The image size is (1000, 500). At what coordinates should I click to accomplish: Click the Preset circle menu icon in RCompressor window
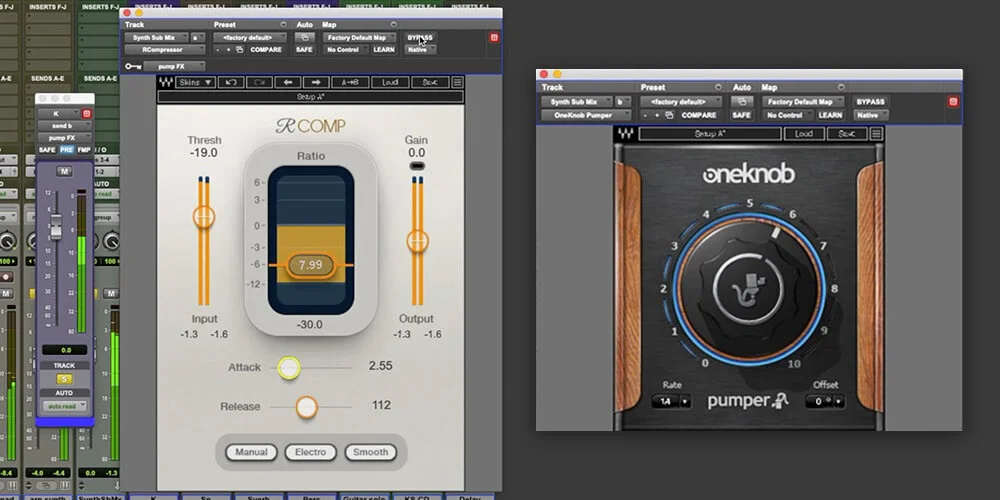283,25
